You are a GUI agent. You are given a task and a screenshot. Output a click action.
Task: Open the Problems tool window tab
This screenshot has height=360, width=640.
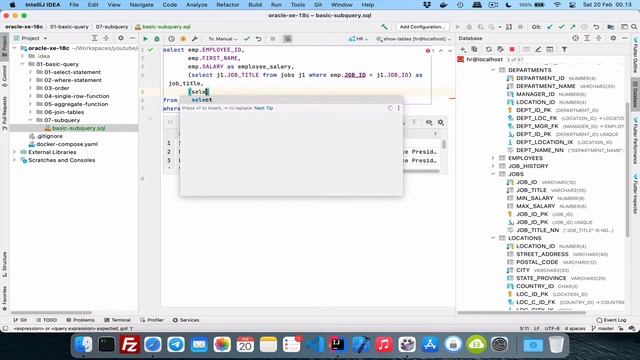click(80, 320)
